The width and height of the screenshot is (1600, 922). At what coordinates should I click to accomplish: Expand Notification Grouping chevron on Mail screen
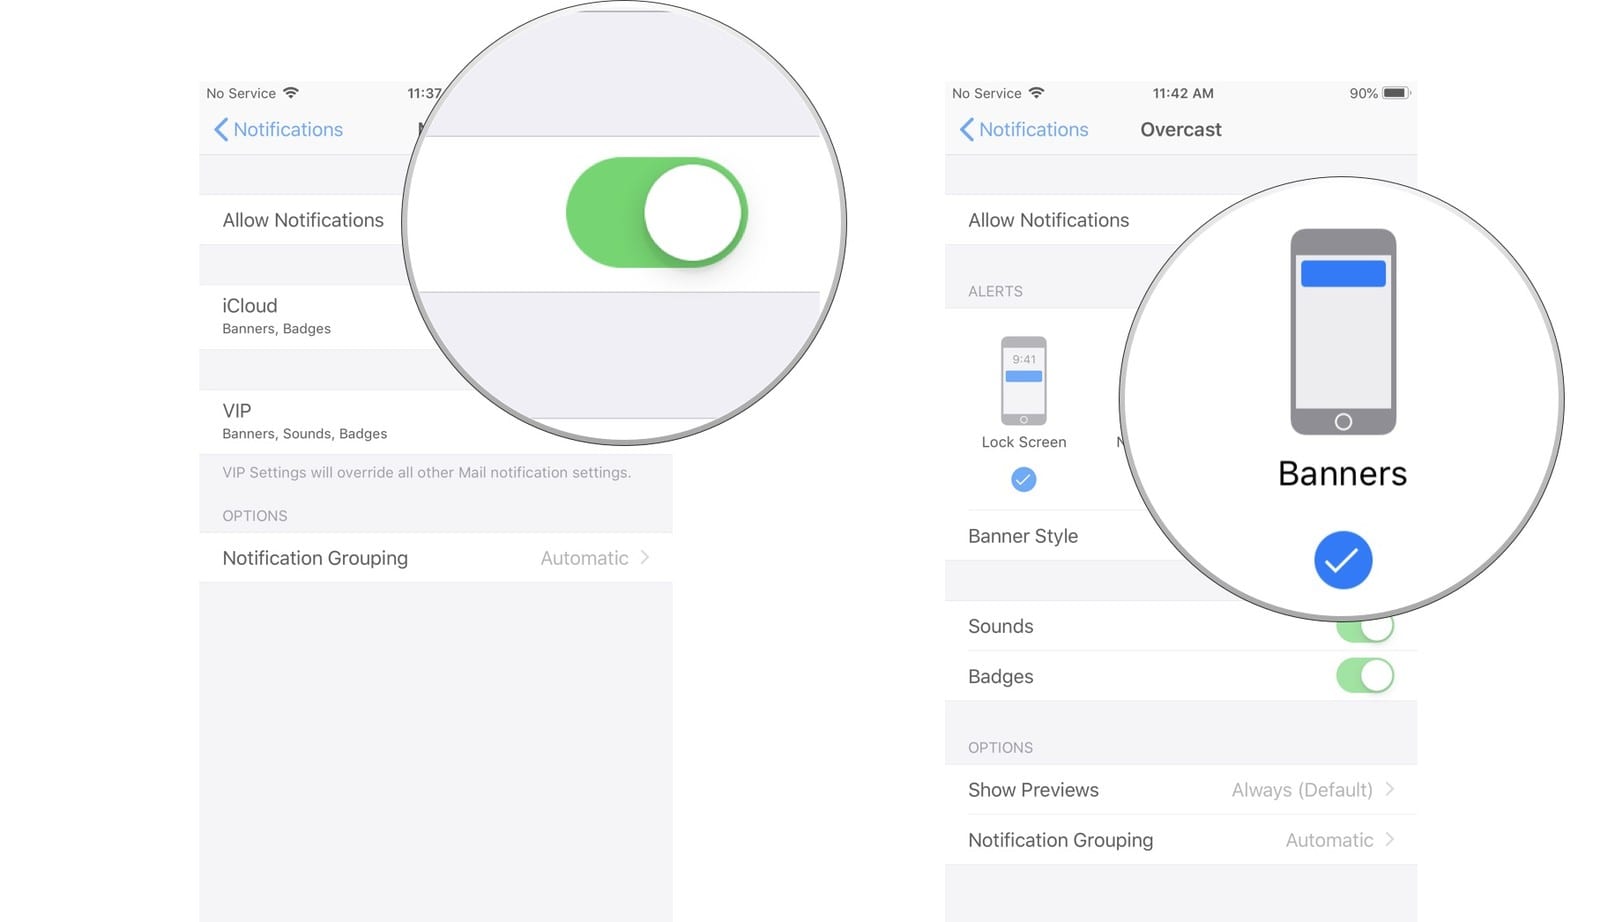point(645,558)
